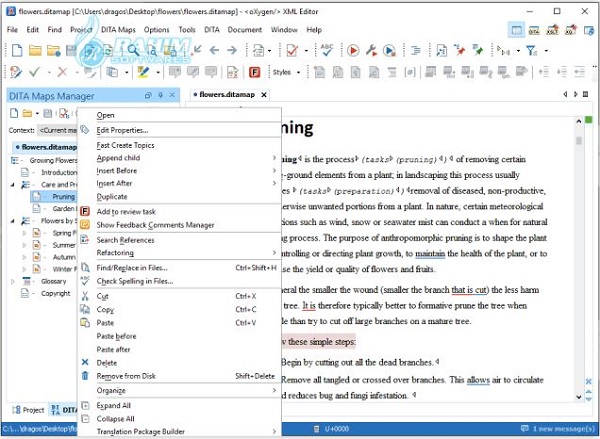Click the green Accept change checkmark icon

(34, 72)
